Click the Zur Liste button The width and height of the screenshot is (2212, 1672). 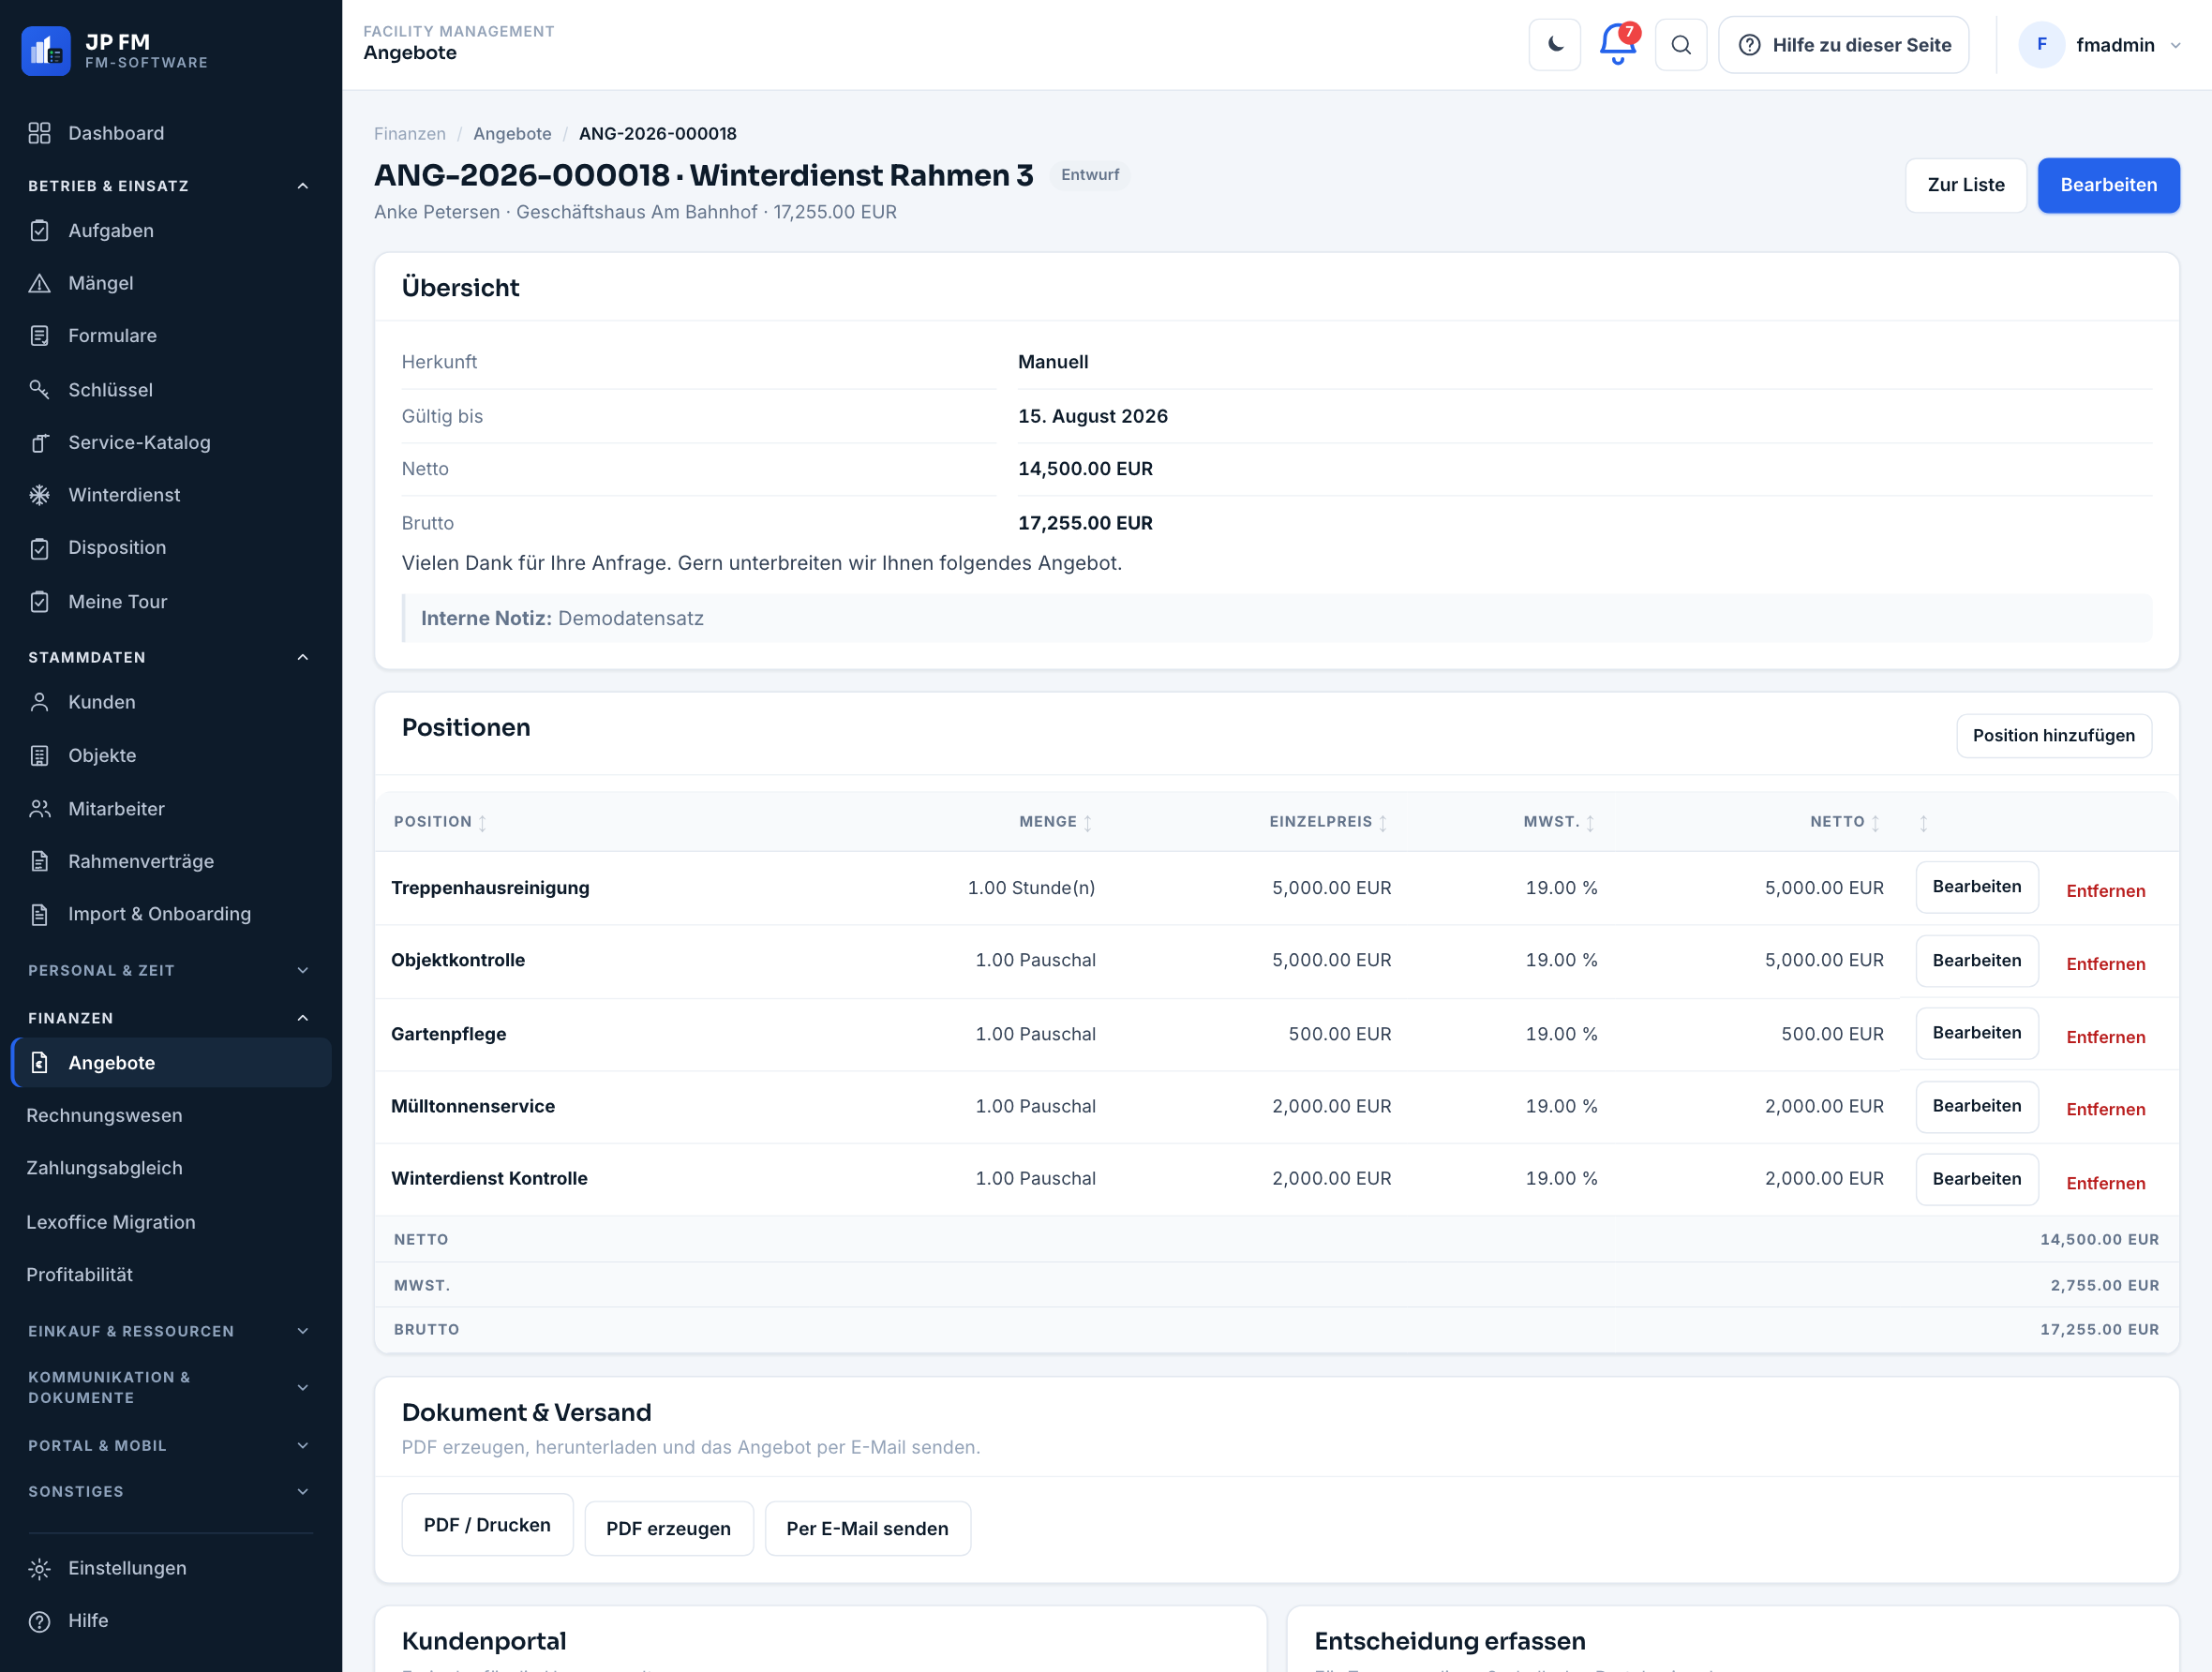[1965, 185]
